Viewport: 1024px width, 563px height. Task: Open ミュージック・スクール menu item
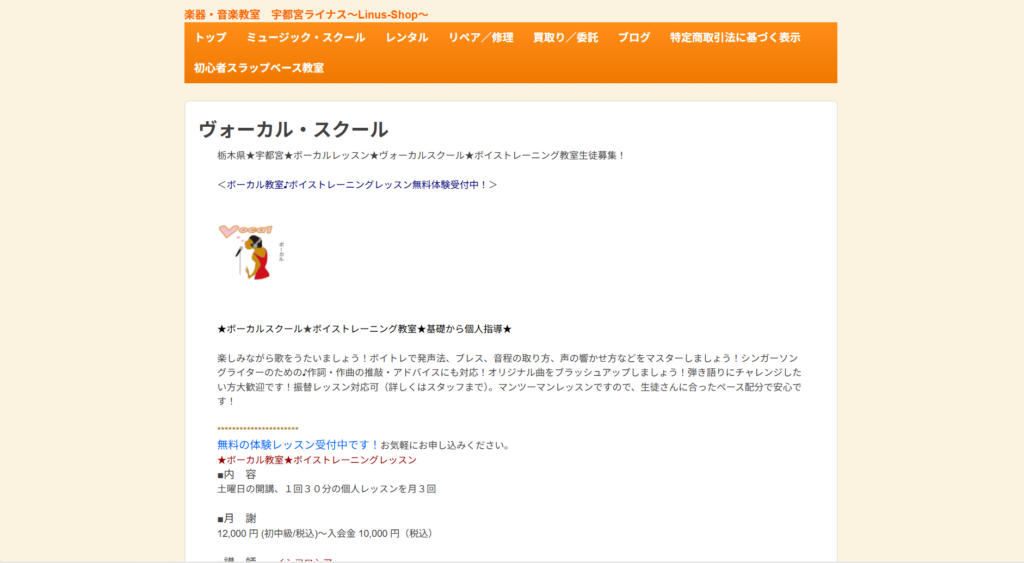tap(306, 38)
